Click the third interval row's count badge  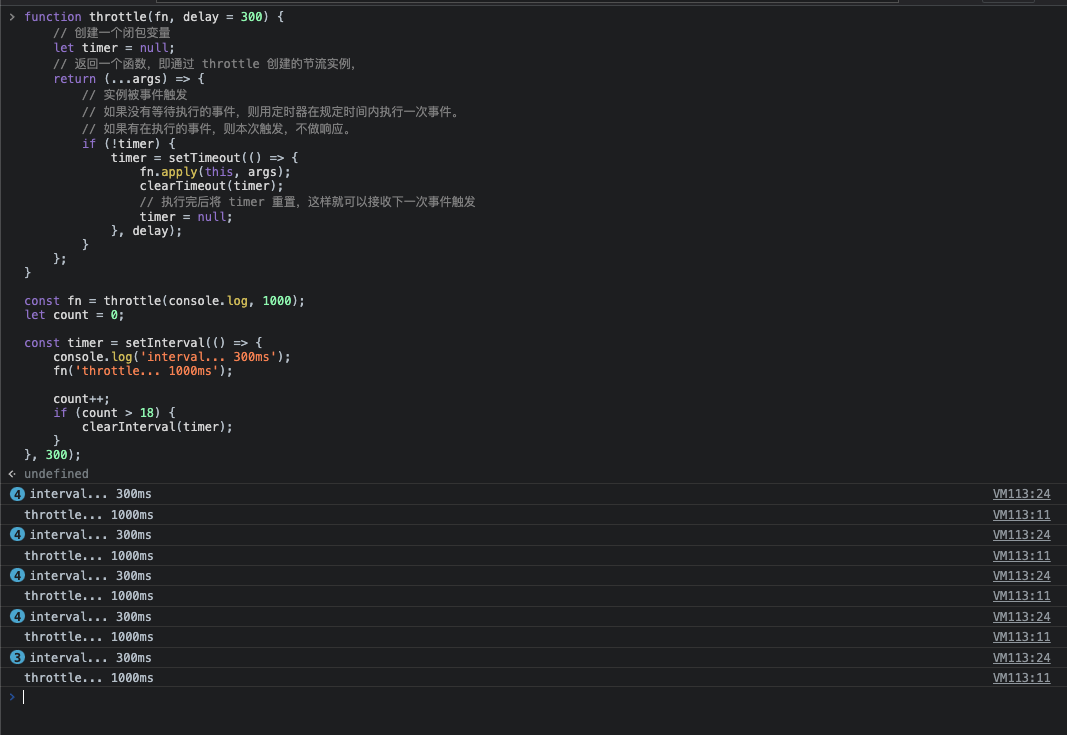(17, 576)
